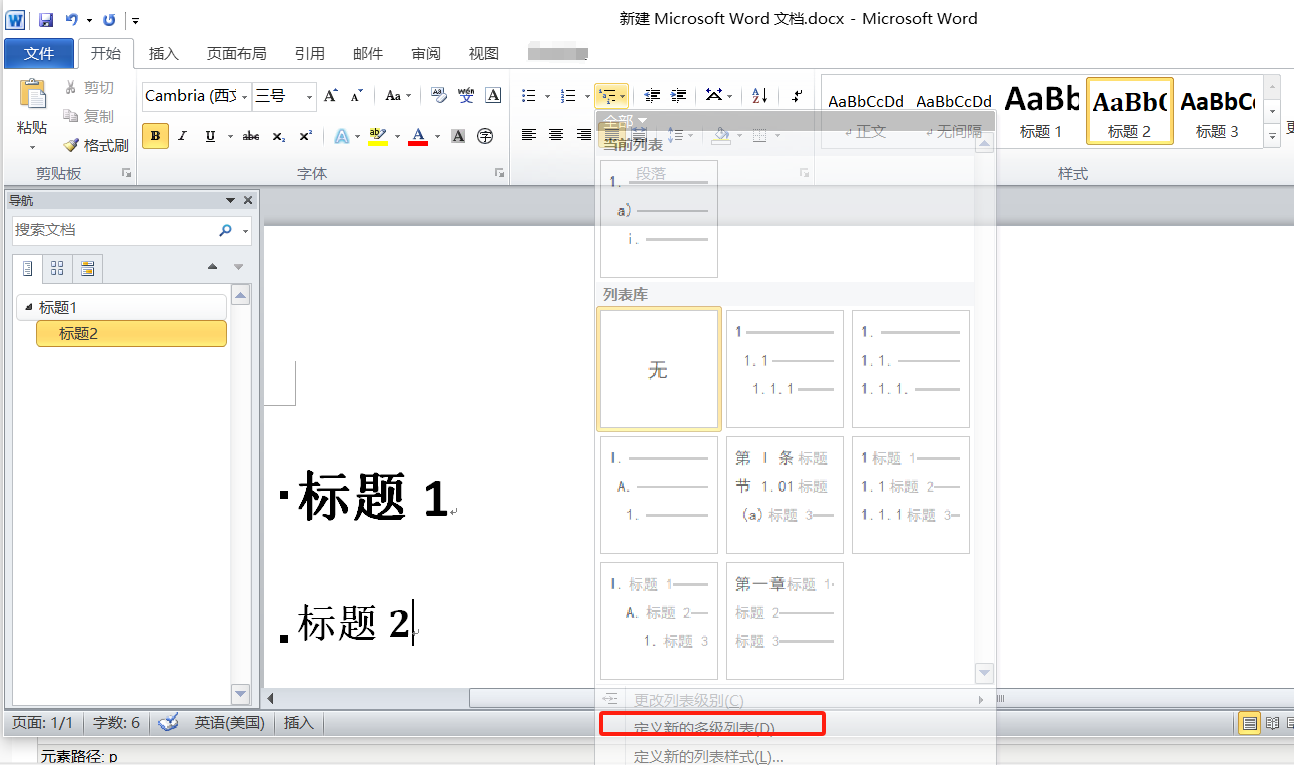Click the Copy (复制) icon

click(x=71, y=116)
